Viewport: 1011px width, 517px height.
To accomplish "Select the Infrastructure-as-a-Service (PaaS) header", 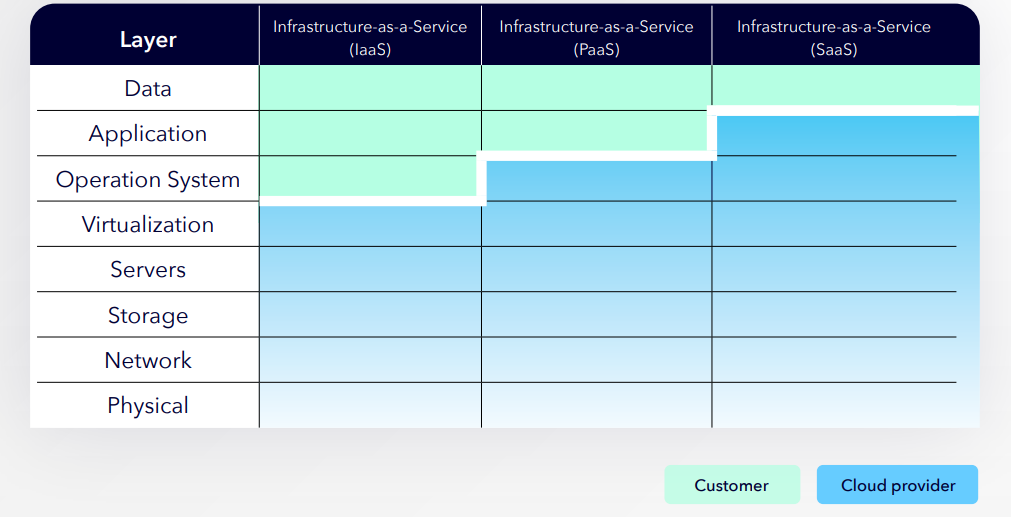I will pyautogui.click(x=596, y=37).
